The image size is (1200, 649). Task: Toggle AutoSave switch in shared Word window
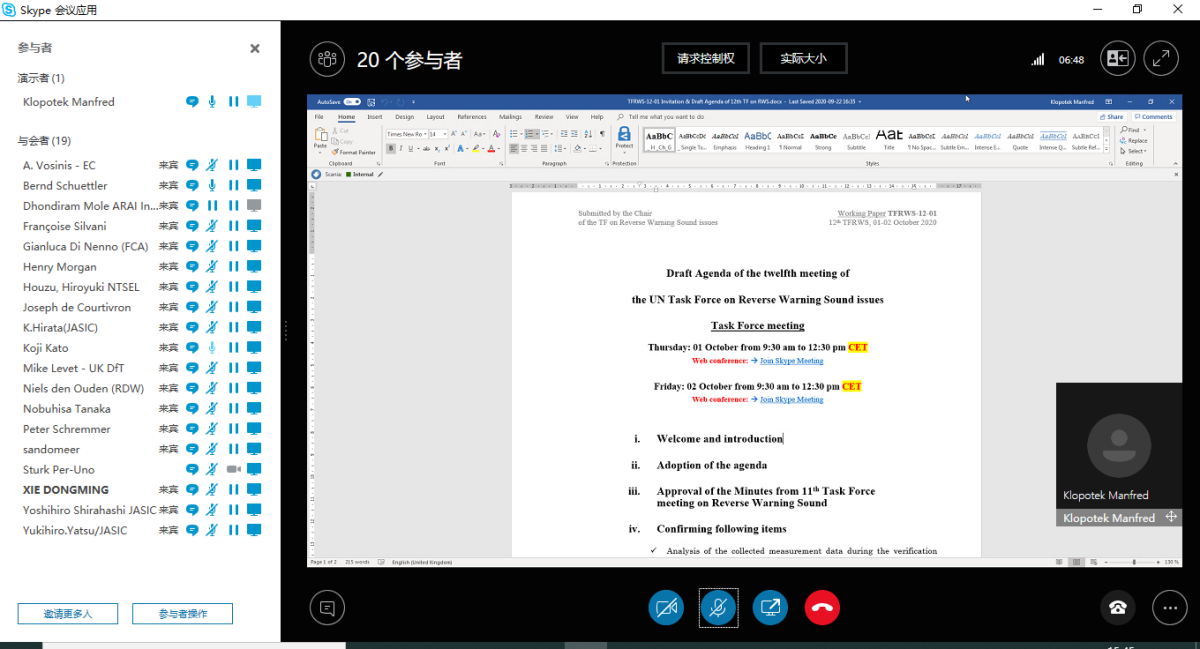tap(351, 102)
